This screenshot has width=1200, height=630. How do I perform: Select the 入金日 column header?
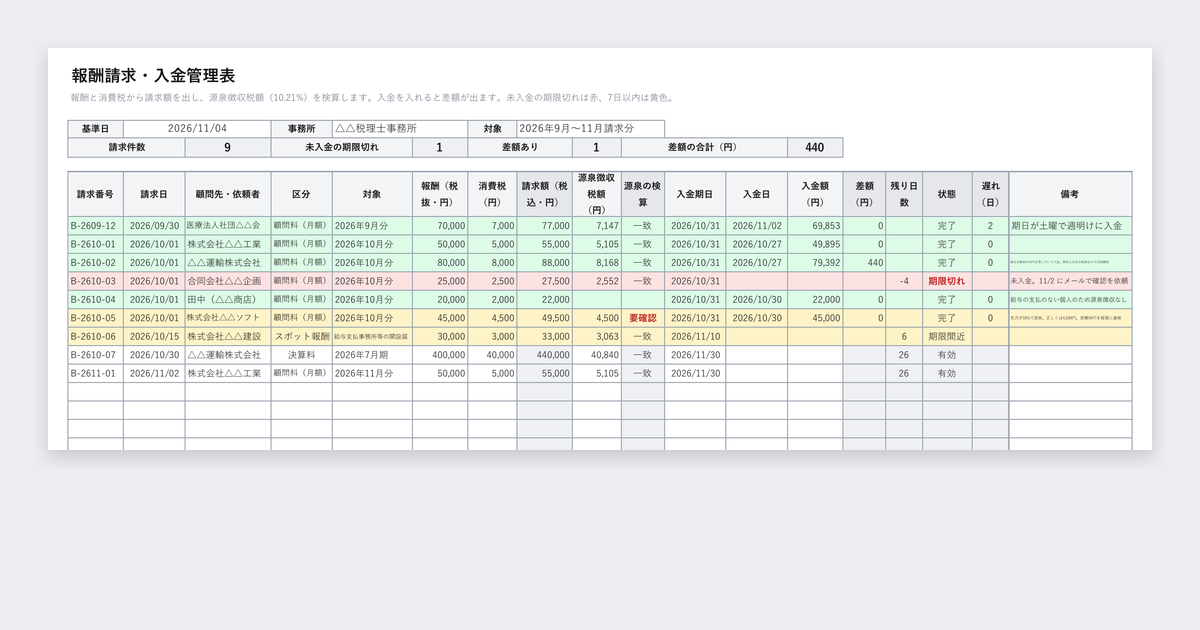point(757,194)
